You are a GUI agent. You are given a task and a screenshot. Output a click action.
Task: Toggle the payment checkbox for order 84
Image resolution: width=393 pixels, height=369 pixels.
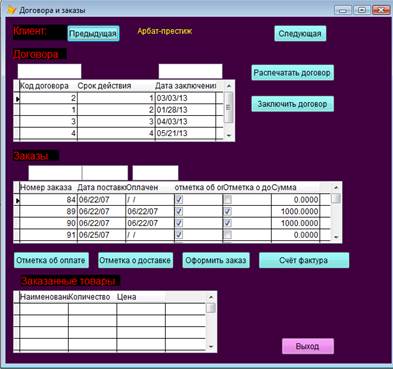179,200
